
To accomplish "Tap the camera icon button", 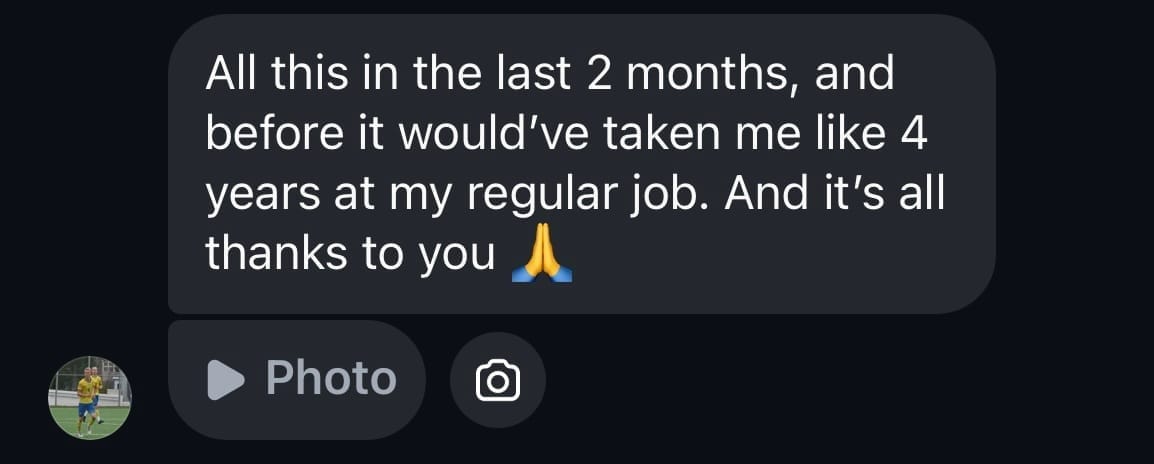I will [x=497, y=380].
